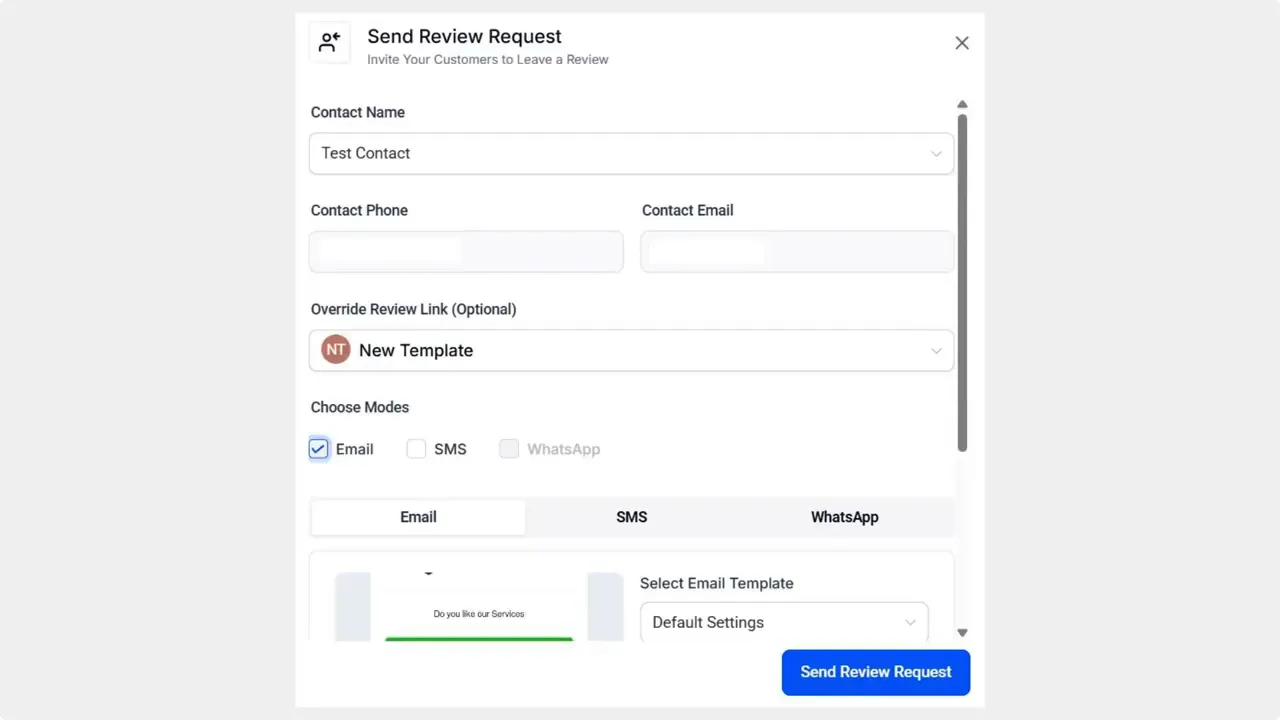Open the Default Settings email template dropdown
1280x720 pixels.
point(783,622)
